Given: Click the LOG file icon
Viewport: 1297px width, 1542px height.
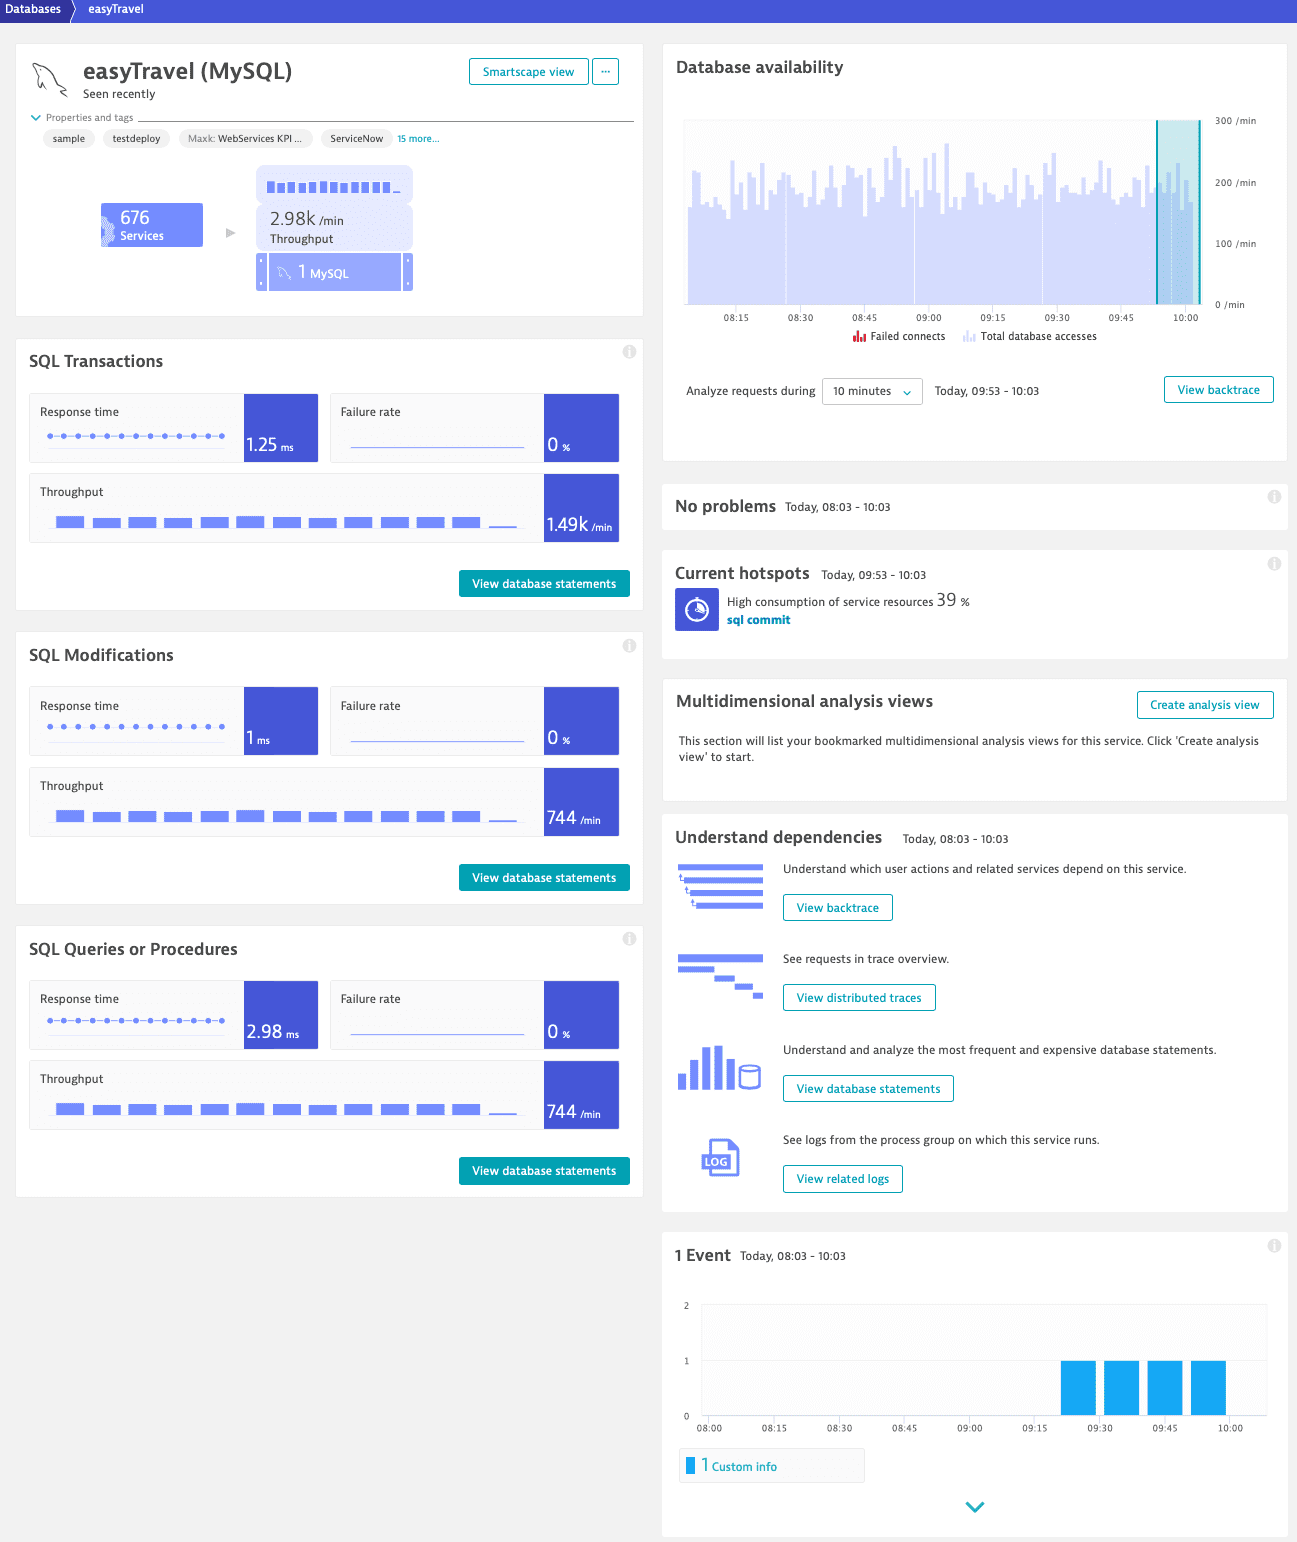Looking at the screenshot, I should (x=720, y=1158).
